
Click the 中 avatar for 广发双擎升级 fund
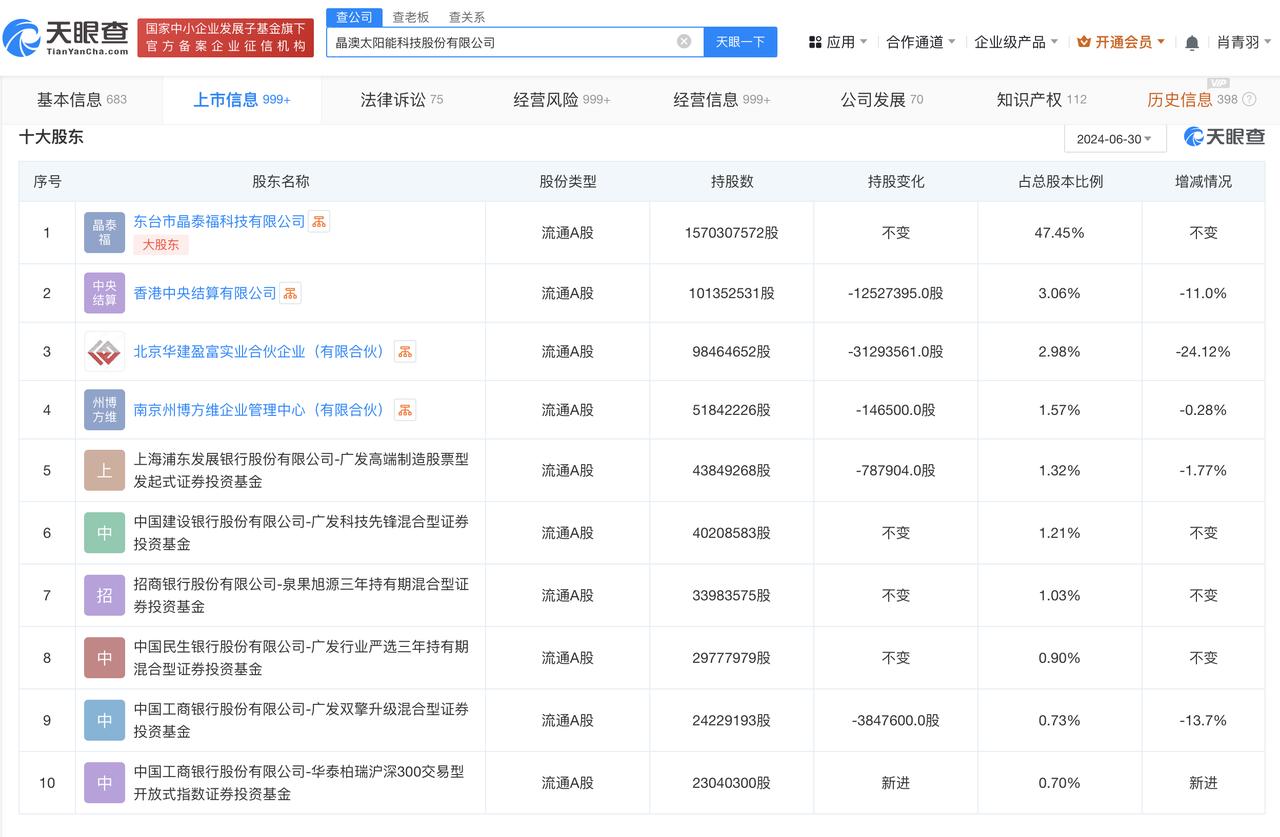pyautogui.click(x=105, y=720)
